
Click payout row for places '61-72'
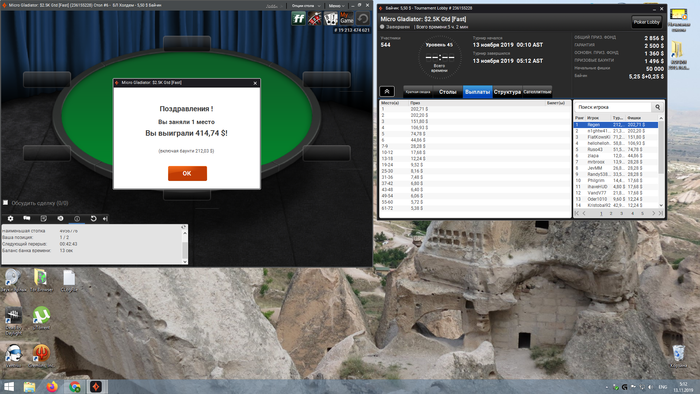475,208
